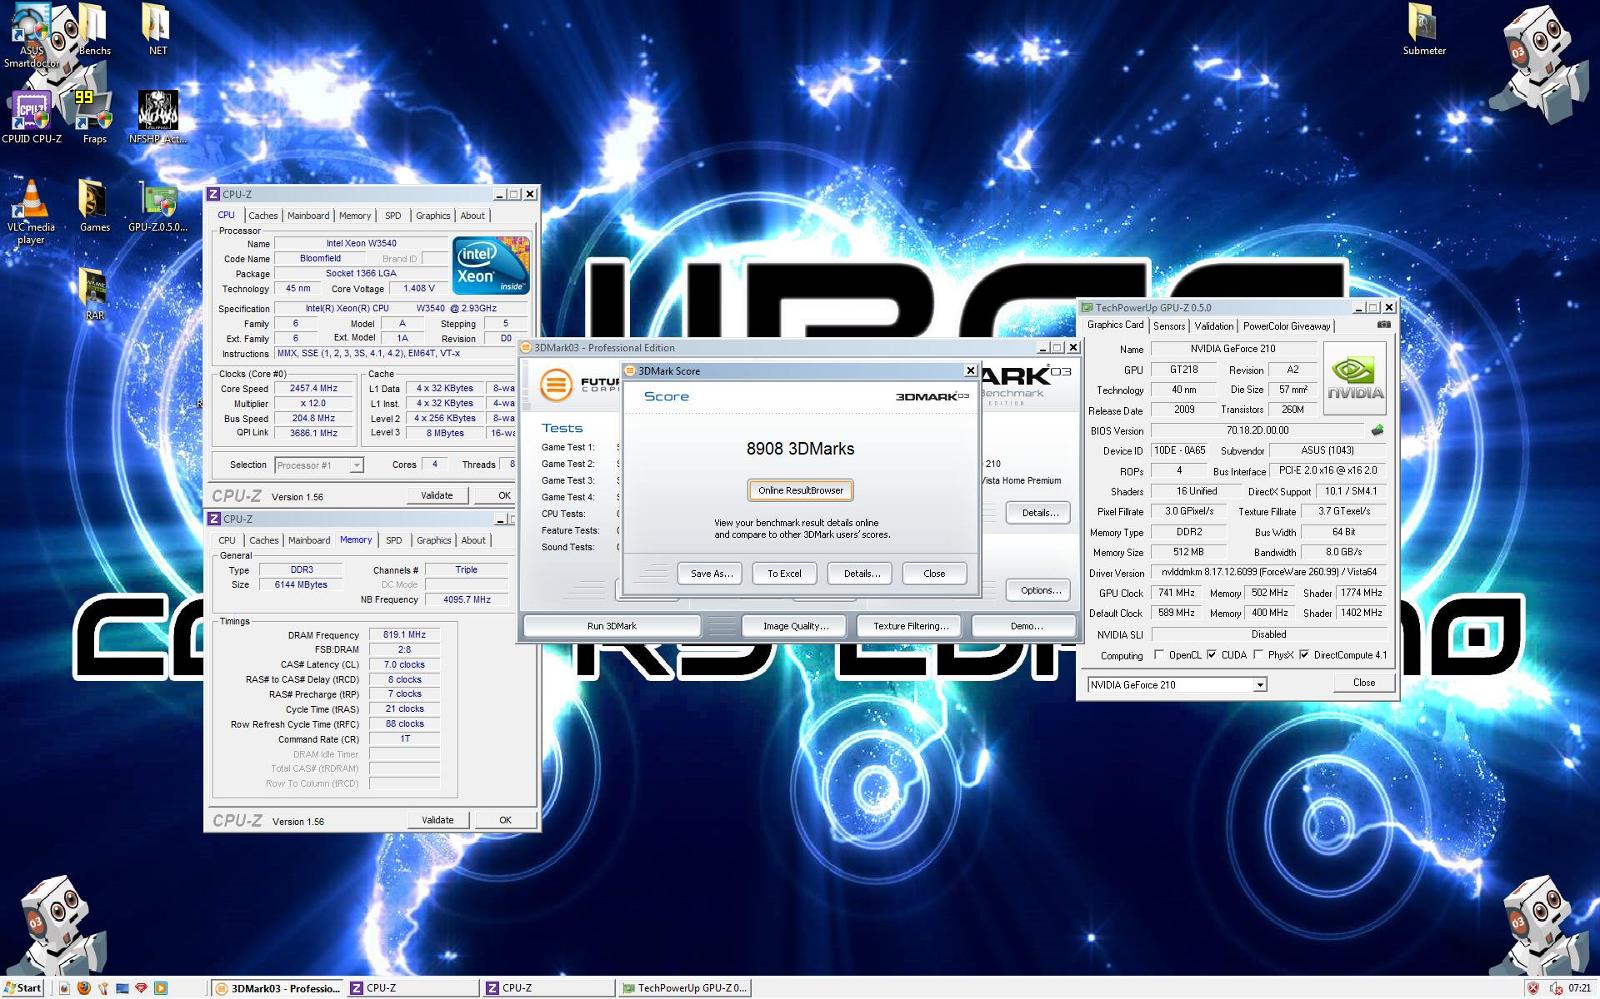1600x999 pixels.
Task: Click the Show Desktop quick launch icon
Action: (122, 988)
